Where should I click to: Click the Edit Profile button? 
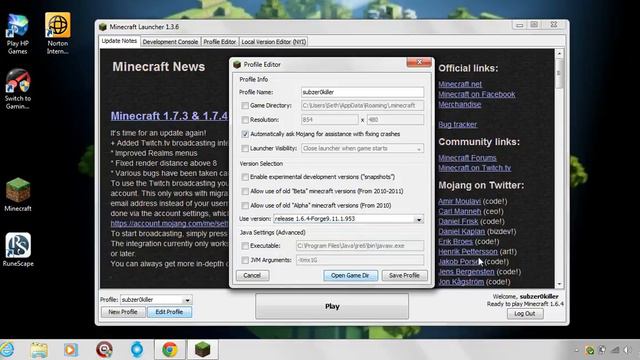[x=169, y=312]
